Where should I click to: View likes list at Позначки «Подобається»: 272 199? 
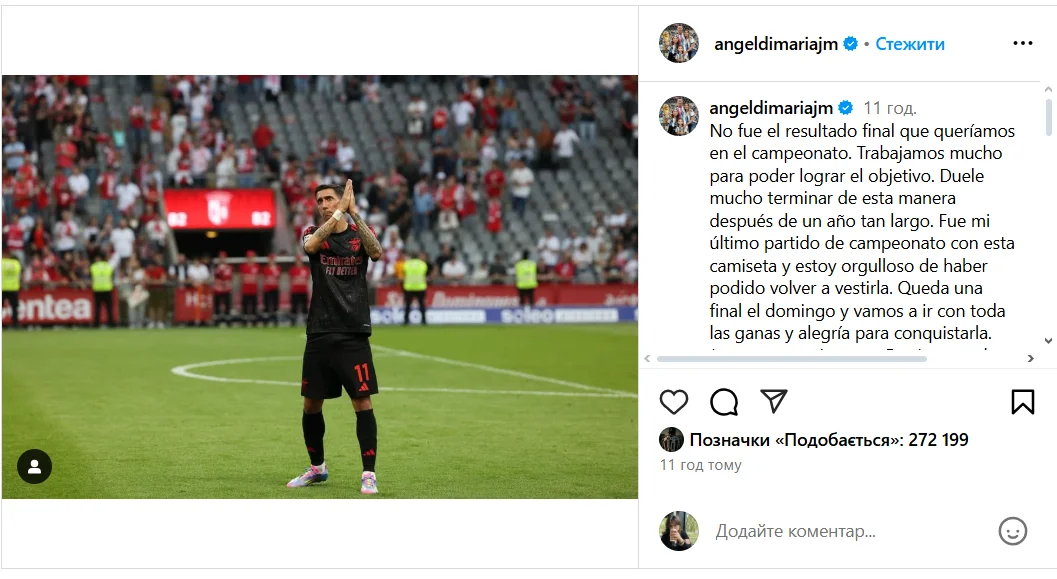click(828, 440)
